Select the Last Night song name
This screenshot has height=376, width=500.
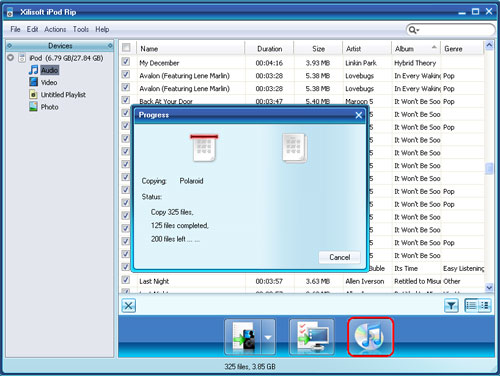coord(154,281)
